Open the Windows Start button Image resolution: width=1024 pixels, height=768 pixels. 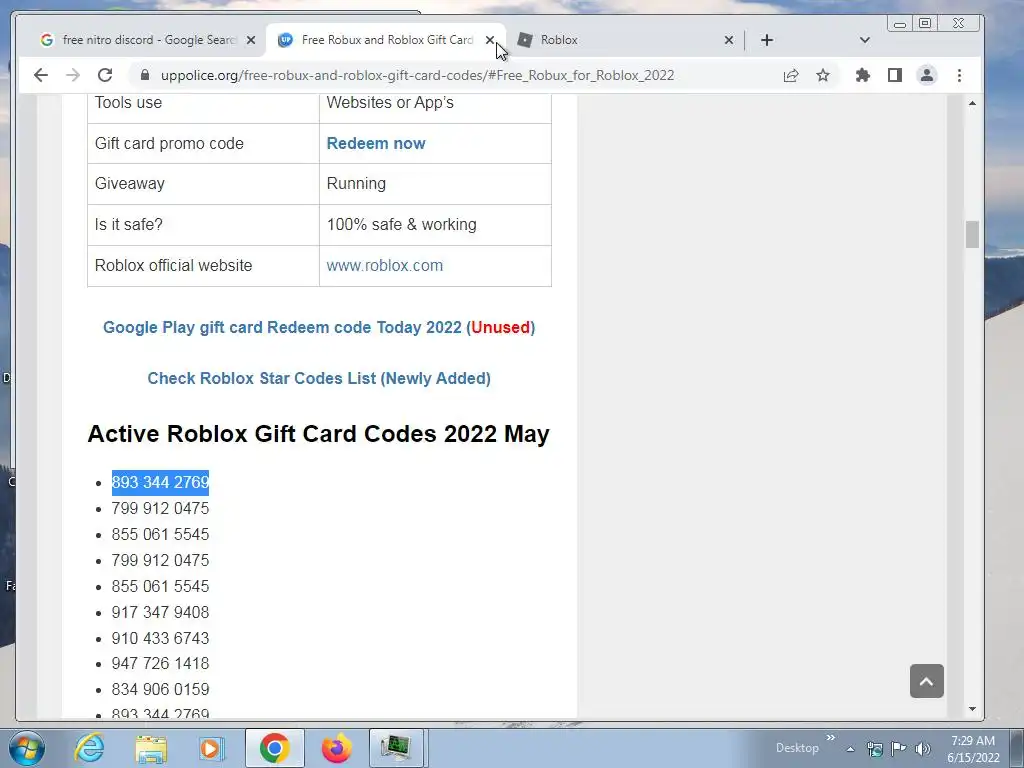tap(27, 748)
